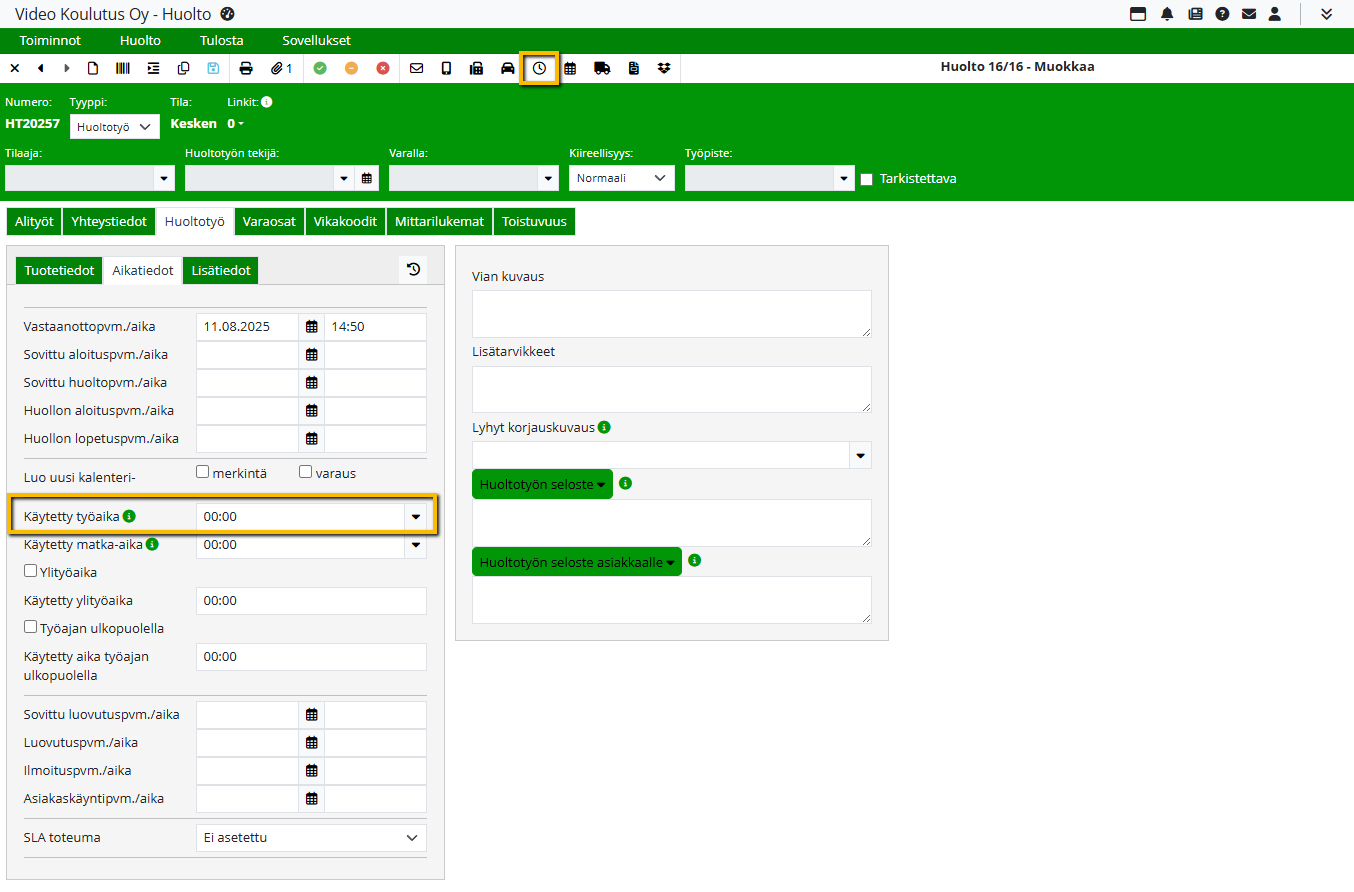Check the calendar 'merkintä' checkbox
1354x892 pixels.
pos(203,472)
